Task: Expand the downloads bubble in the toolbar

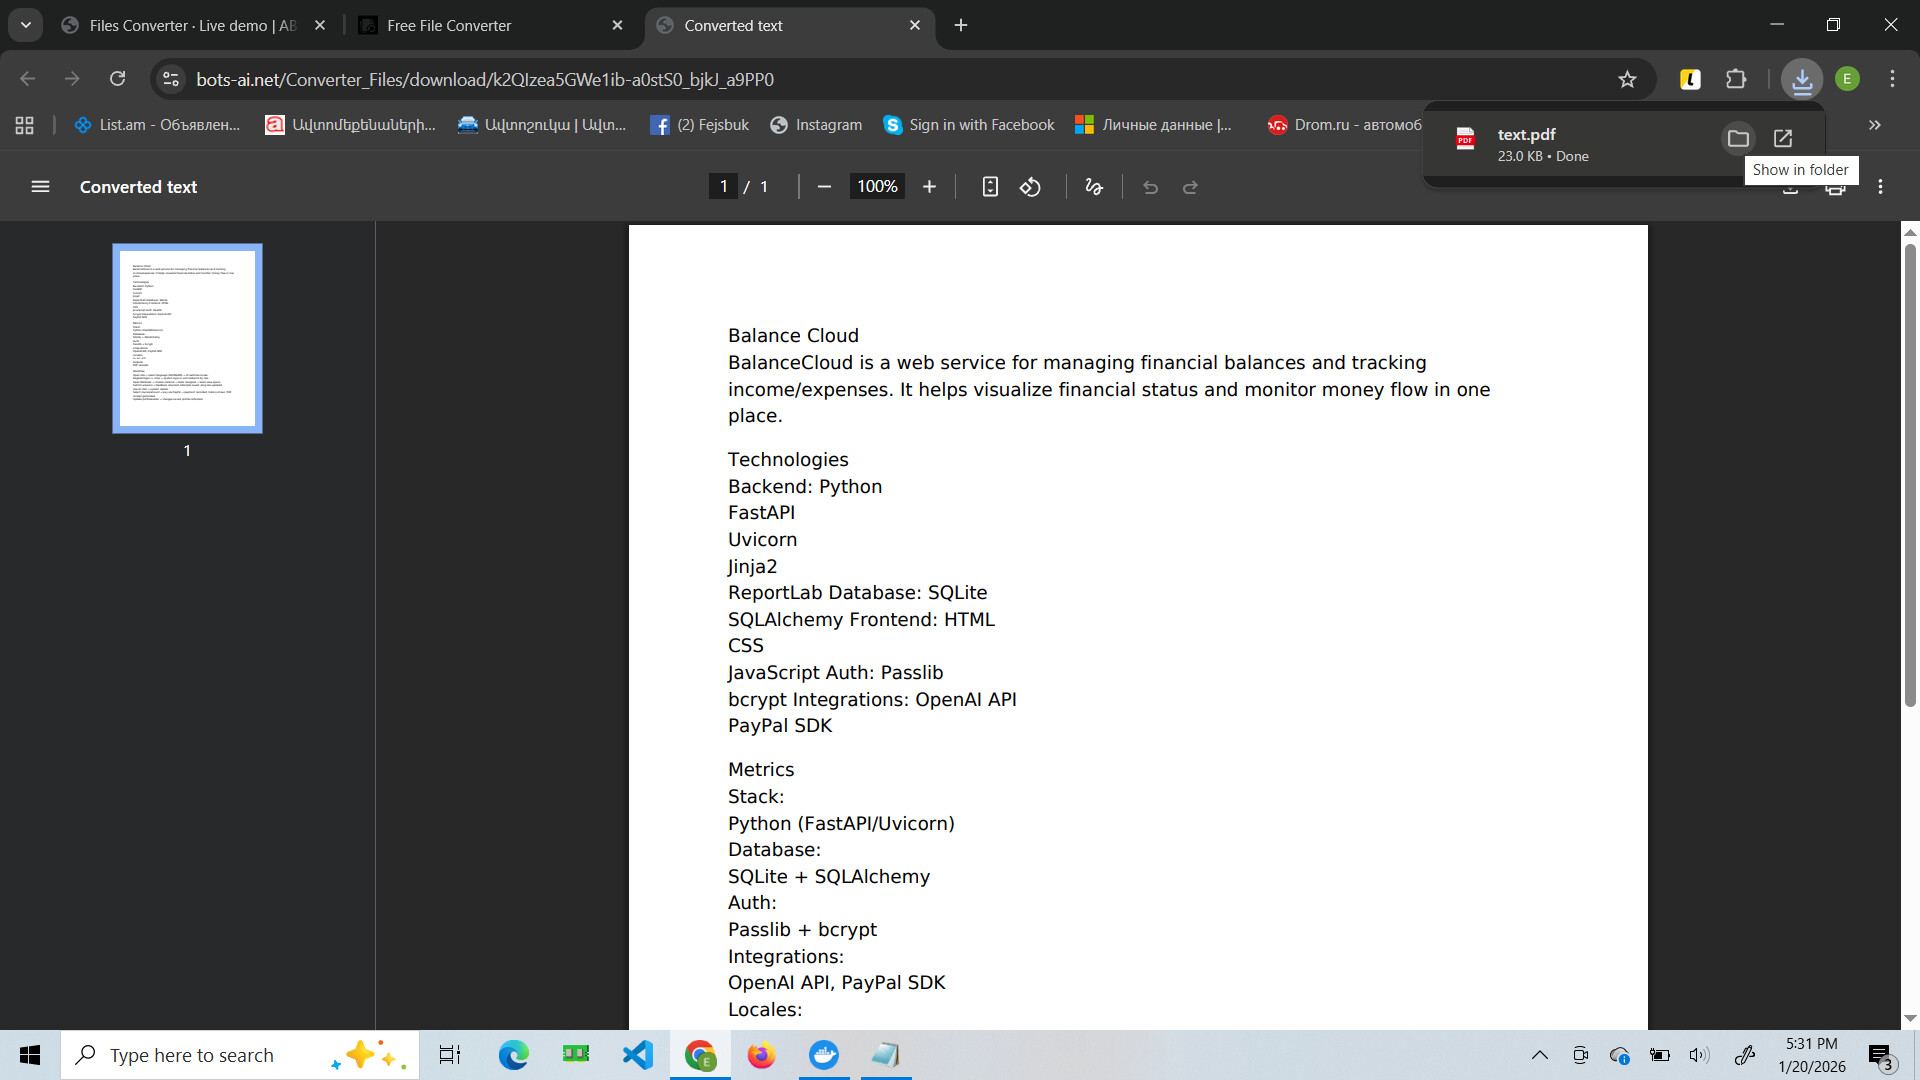Action: pyautogui.click(x=1802, y=78)
